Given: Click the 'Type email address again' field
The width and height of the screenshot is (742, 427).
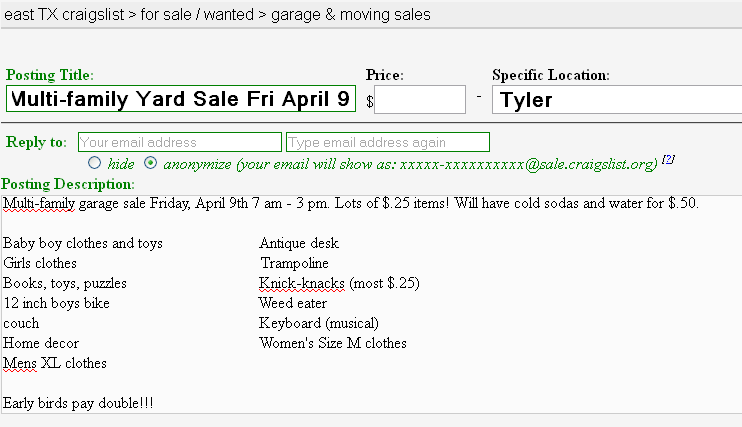Looking at the screenshot, I should [387, 142].
